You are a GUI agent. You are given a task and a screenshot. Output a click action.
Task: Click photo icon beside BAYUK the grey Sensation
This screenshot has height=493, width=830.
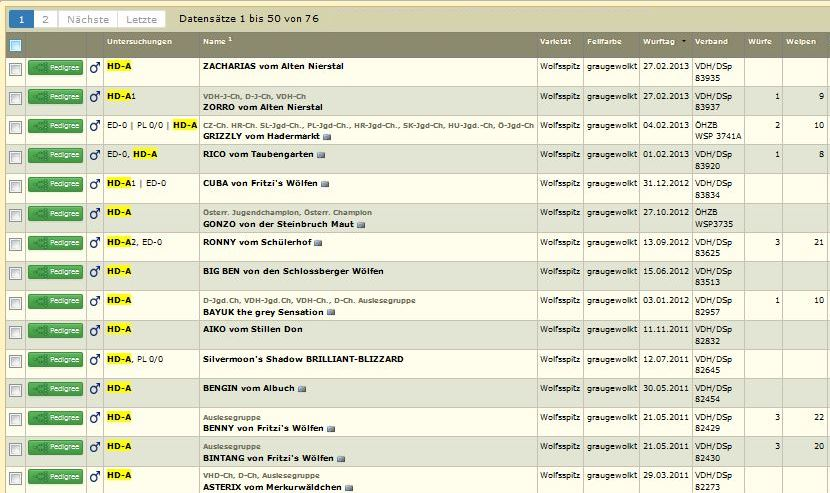(x=329, y=312)
